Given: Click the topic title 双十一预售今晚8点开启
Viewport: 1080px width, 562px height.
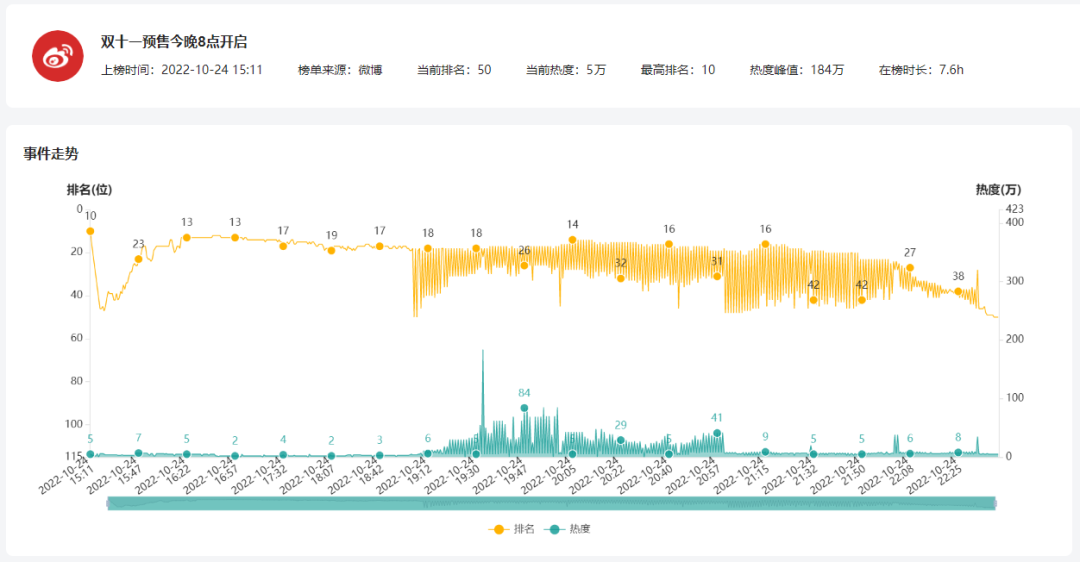Looking at the screenshot, I should click(174, 42).
